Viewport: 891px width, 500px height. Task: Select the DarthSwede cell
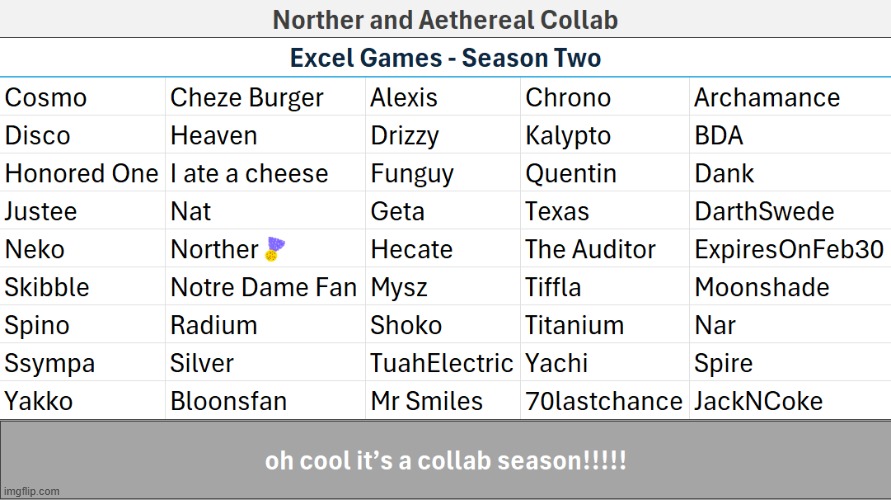pyautogui.click(x=790, y=211)
